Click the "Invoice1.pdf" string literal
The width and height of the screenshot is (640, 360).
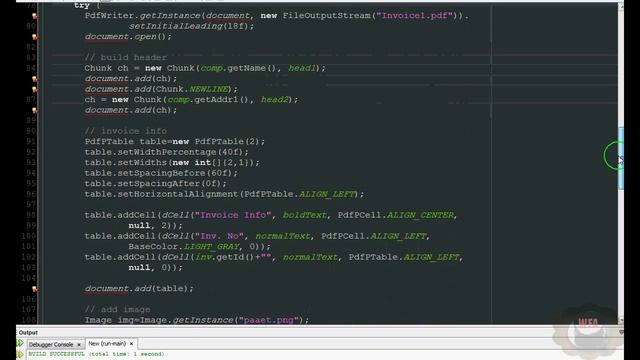tap(414, 16)
